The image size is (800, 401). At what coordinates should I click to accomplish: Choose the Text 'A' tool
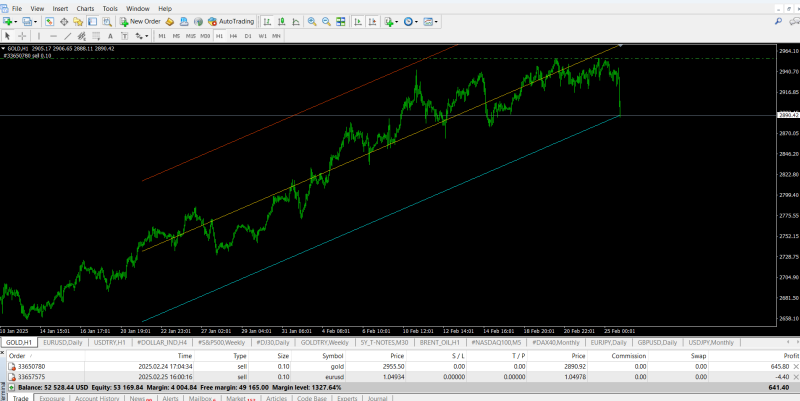click(110, 36)
